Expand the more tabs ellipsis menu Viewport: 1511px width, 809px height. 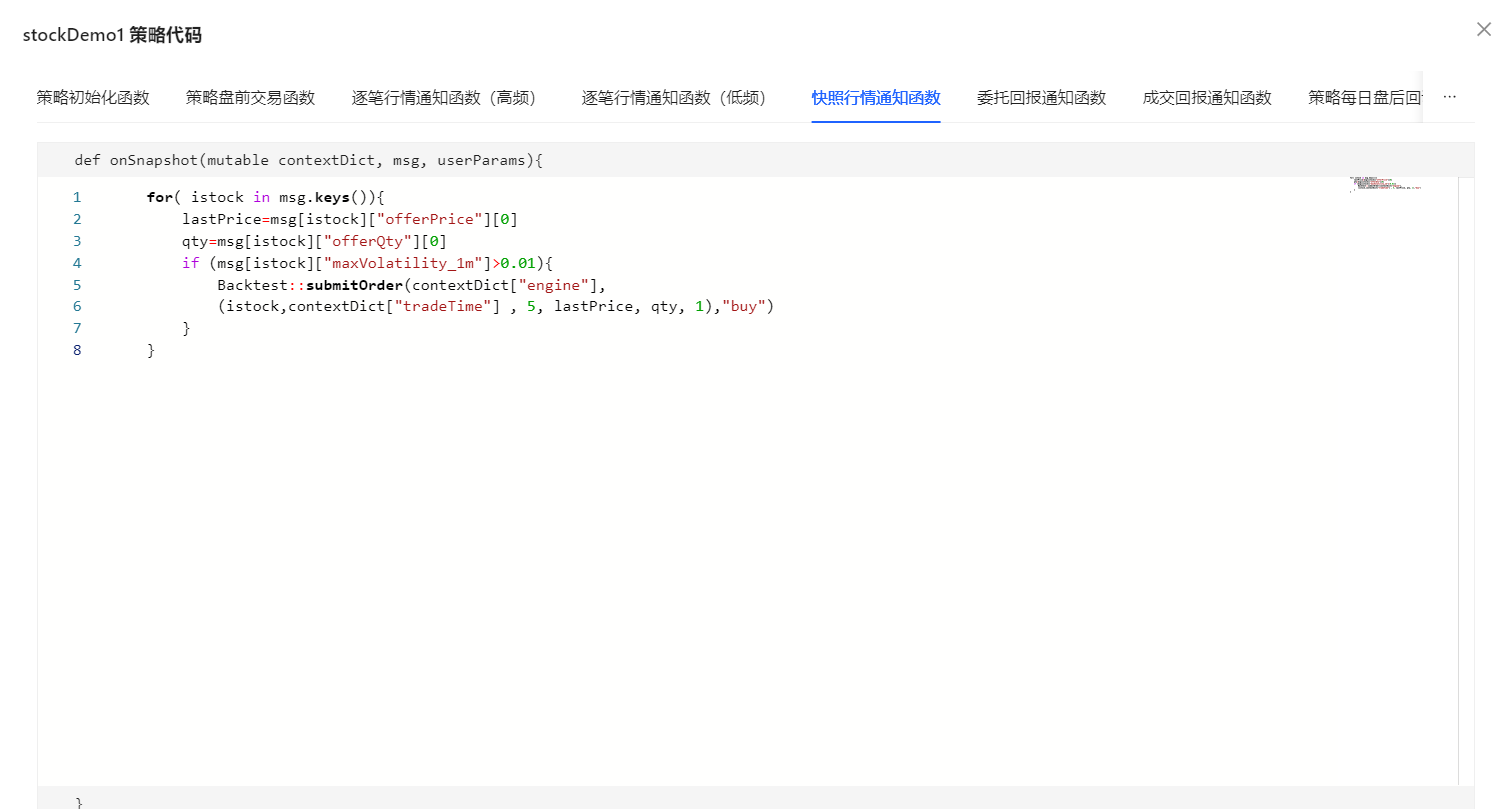pos(1450,97)
